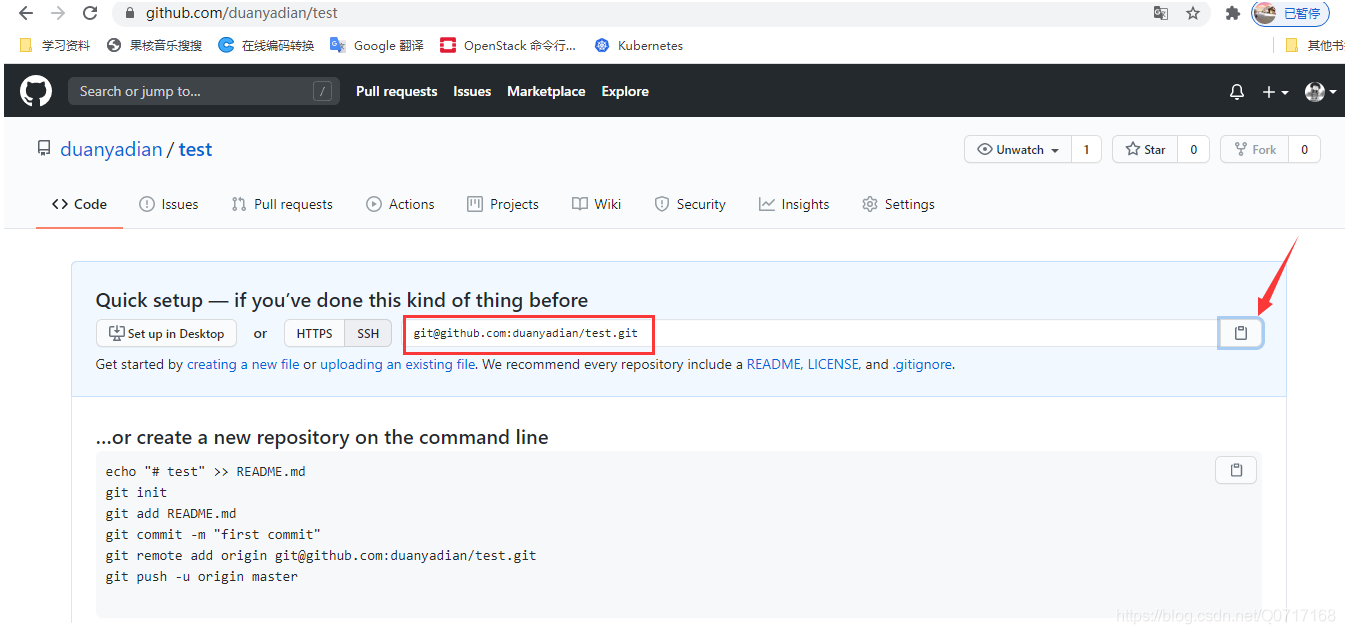The width and height of the screenshot is (1345, 634).
Task: Switch to the Actions tab
Action: [x=400, y=204]
